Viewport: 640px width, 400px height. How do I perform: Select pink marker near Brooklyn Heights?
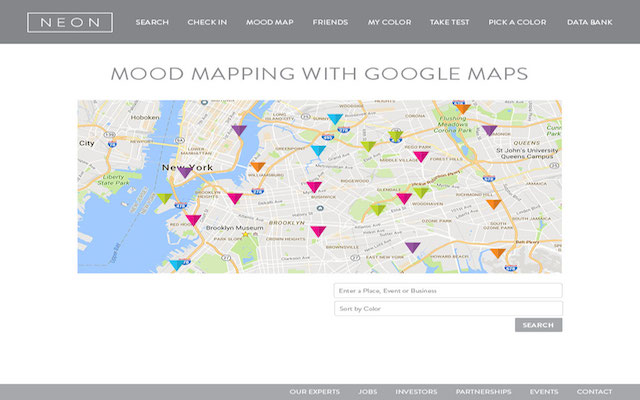tap(235, 199)
